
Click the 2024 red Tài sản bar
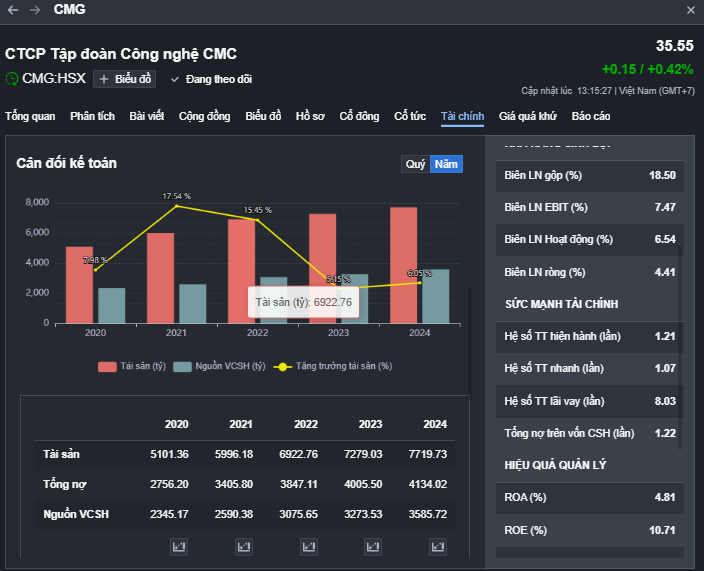[403, 265]
